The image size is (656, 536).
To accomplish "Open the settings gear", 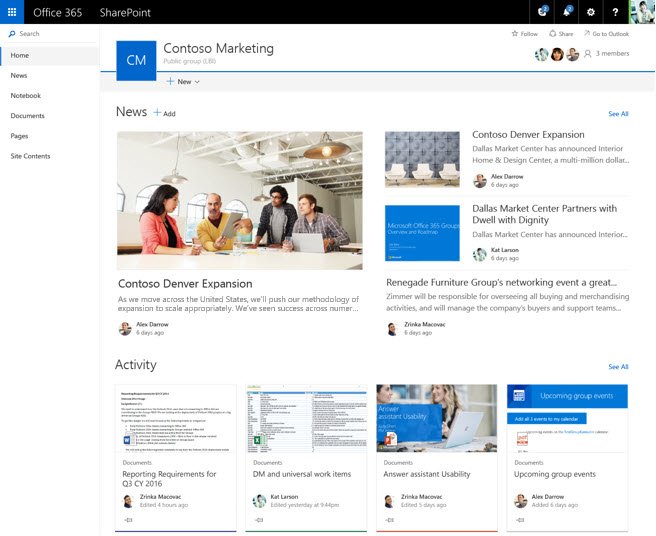I will [591, 12].
